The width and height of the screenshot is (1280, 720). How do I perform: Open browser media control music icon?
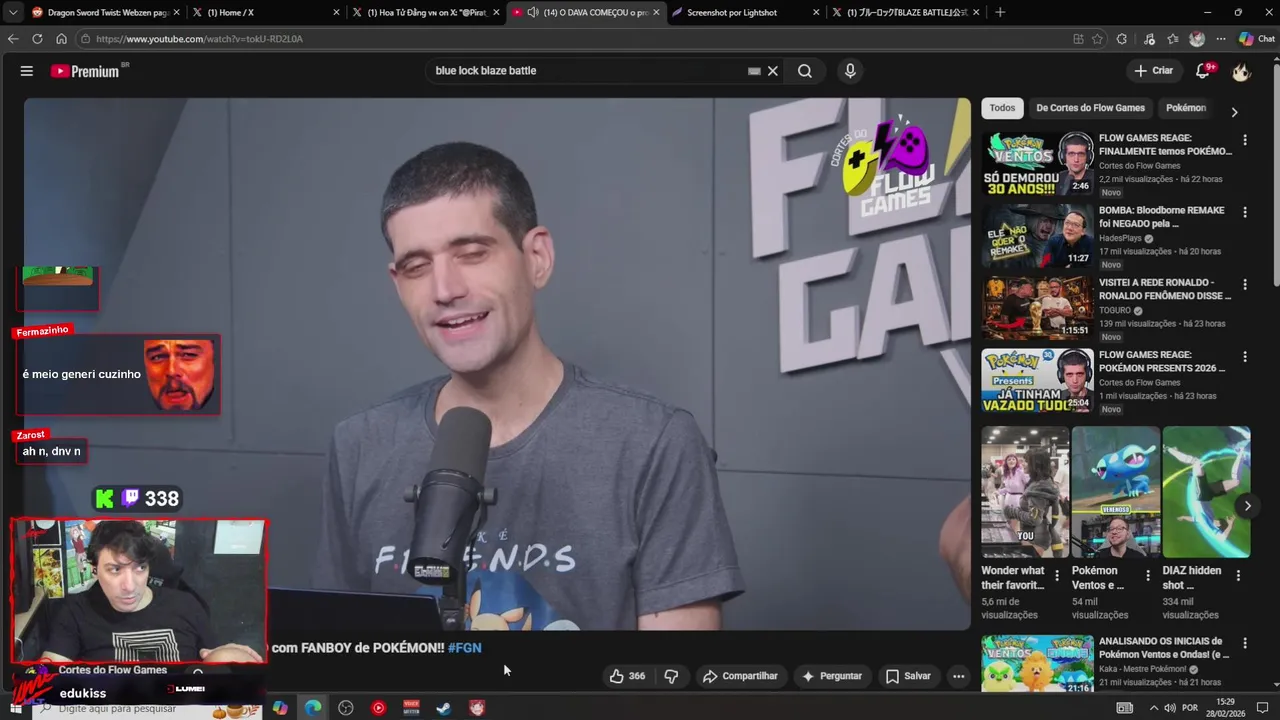coord(1149,39)
